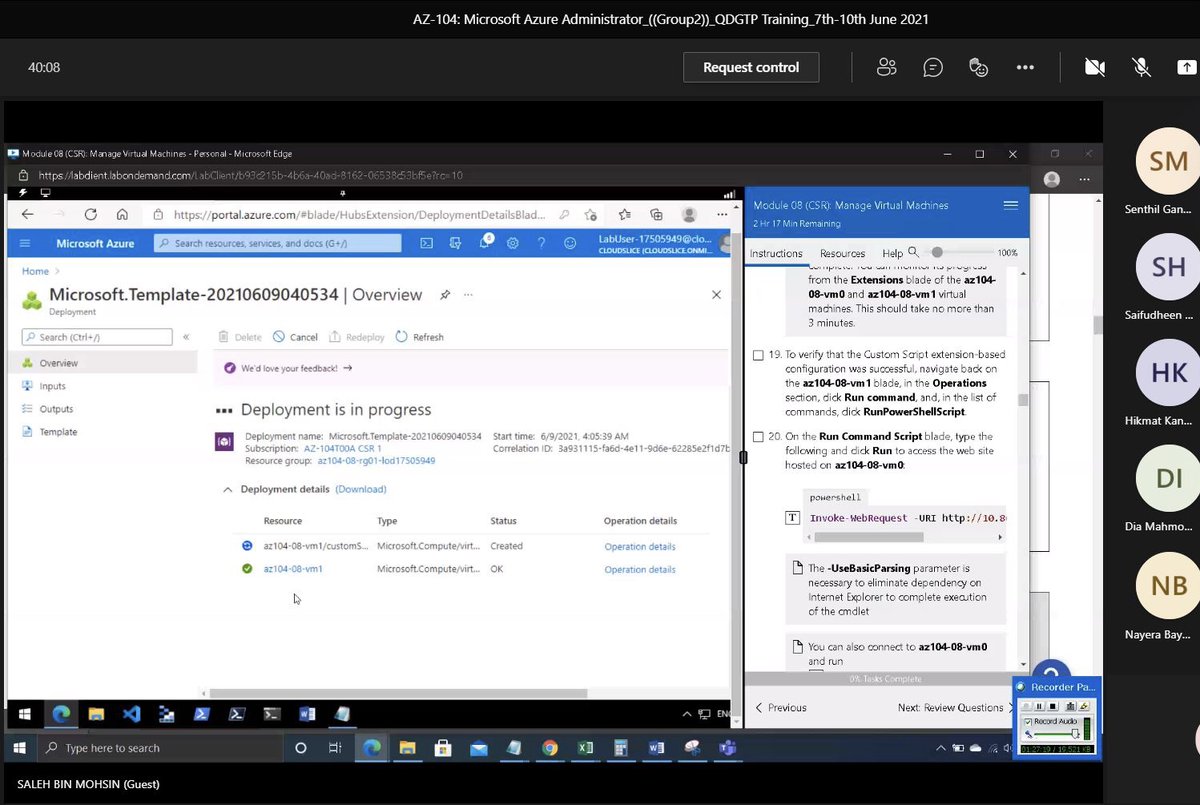
Task: Pin the deployment blade to dashboard
Action: pyautogui.click(x=445, y=295)
